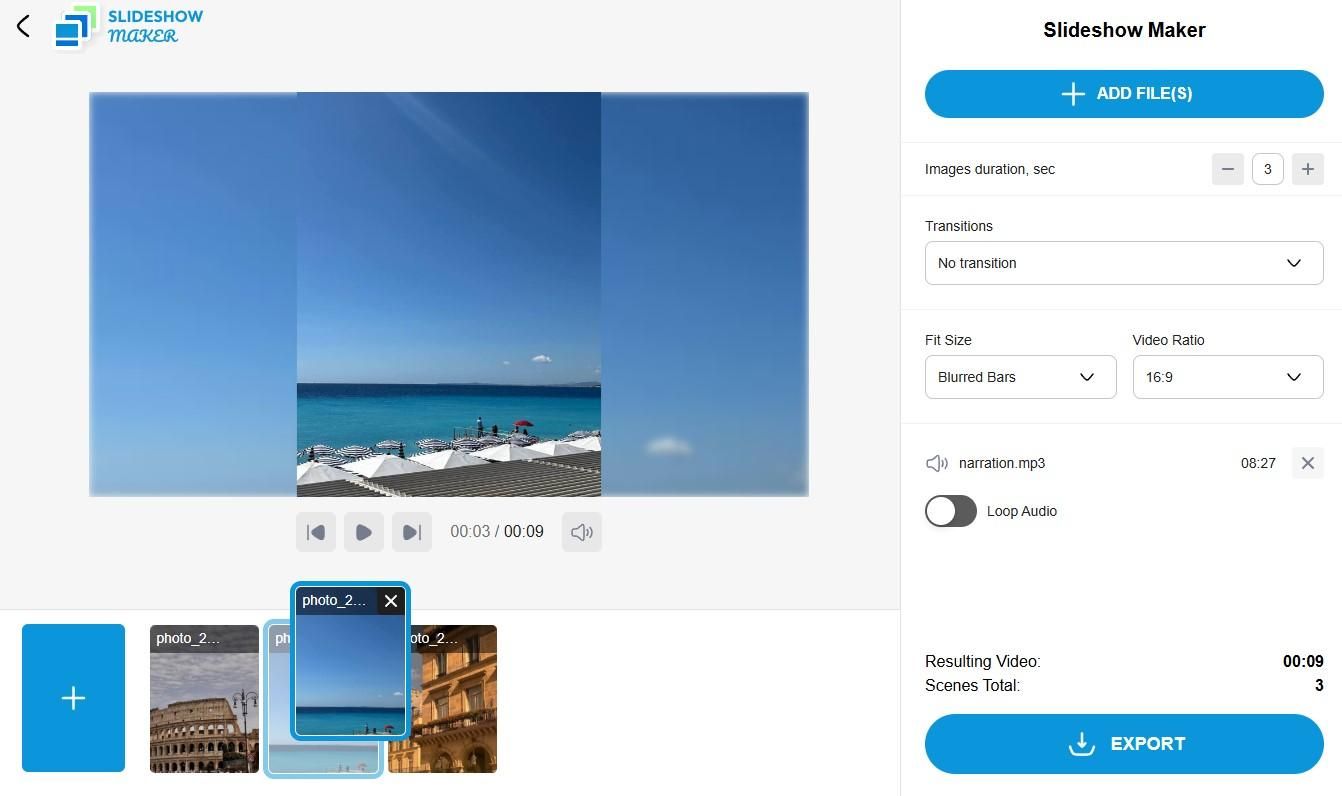Mute preview with volume button

coord(582,532)
